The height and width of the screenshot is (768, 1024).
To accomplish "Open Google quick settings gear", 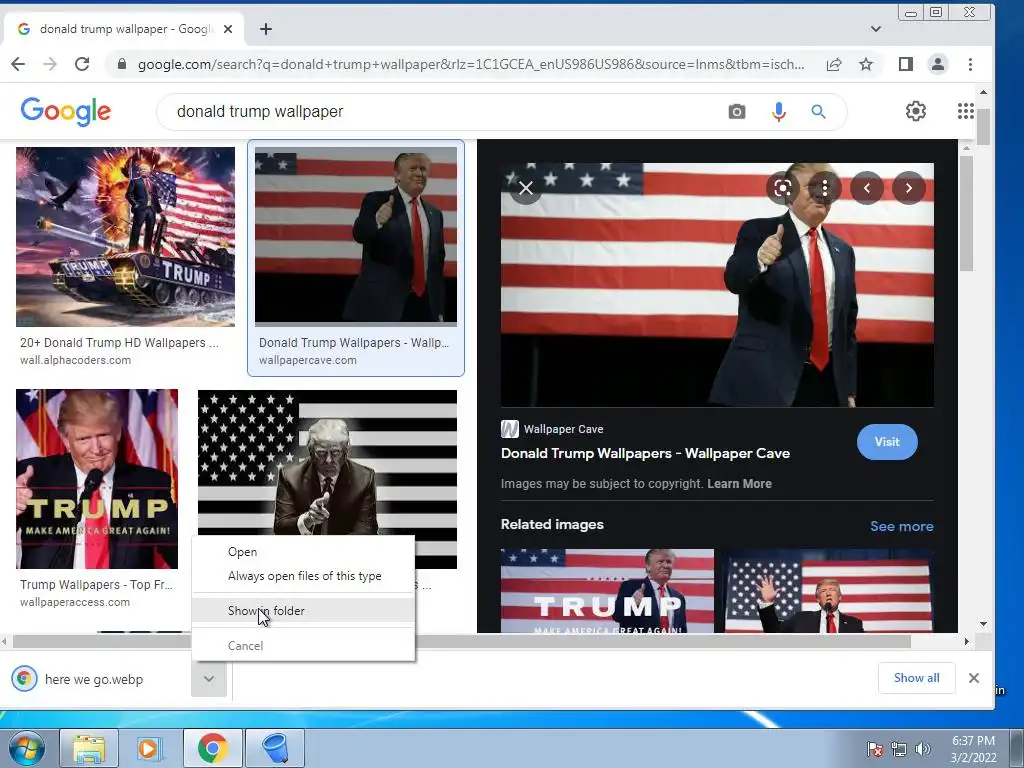I will tap(916, 111).
